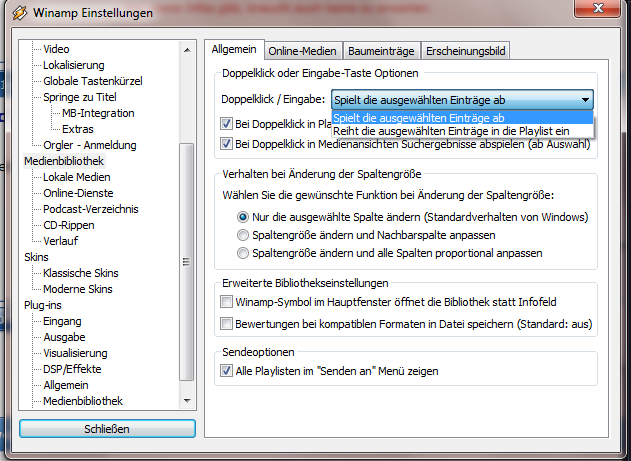Image resolution: width=631 pixels, height=461 pixels.
Task: Choose 'Reiht die ausgewählten Einträge in die Playlist ein'
Action: [x=462, y=131]
